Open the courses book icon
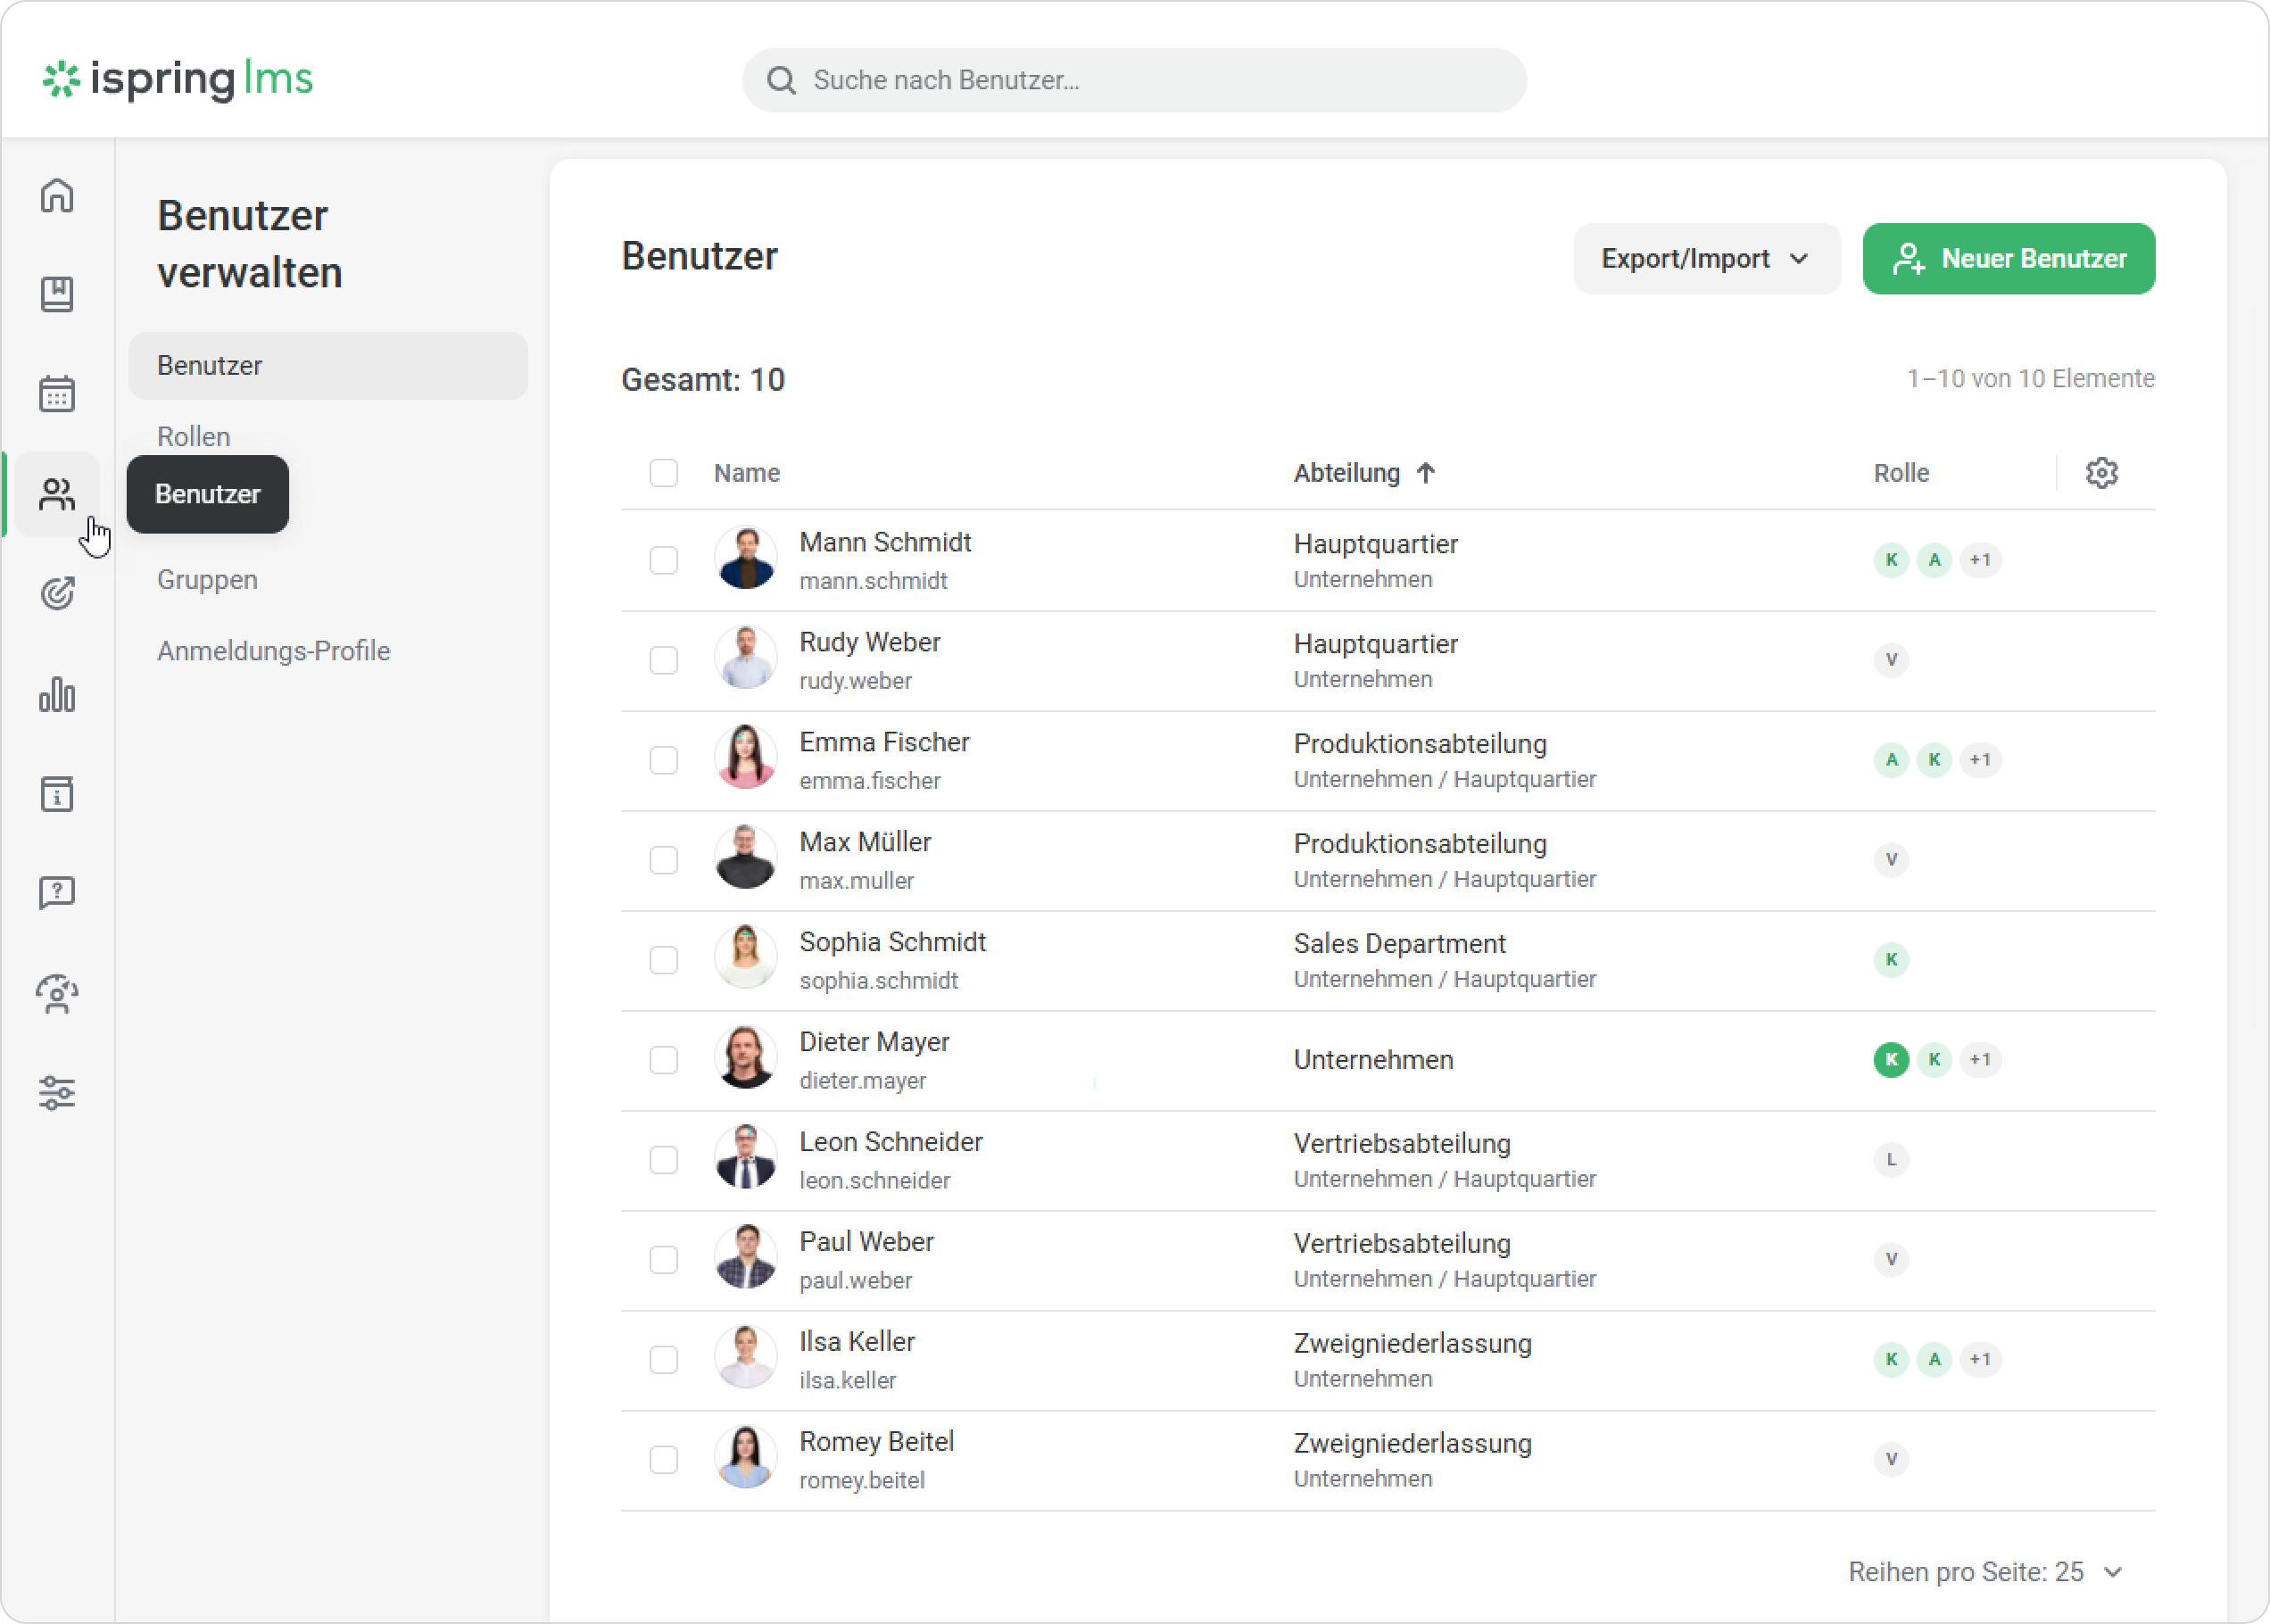 tap(57, 294)
